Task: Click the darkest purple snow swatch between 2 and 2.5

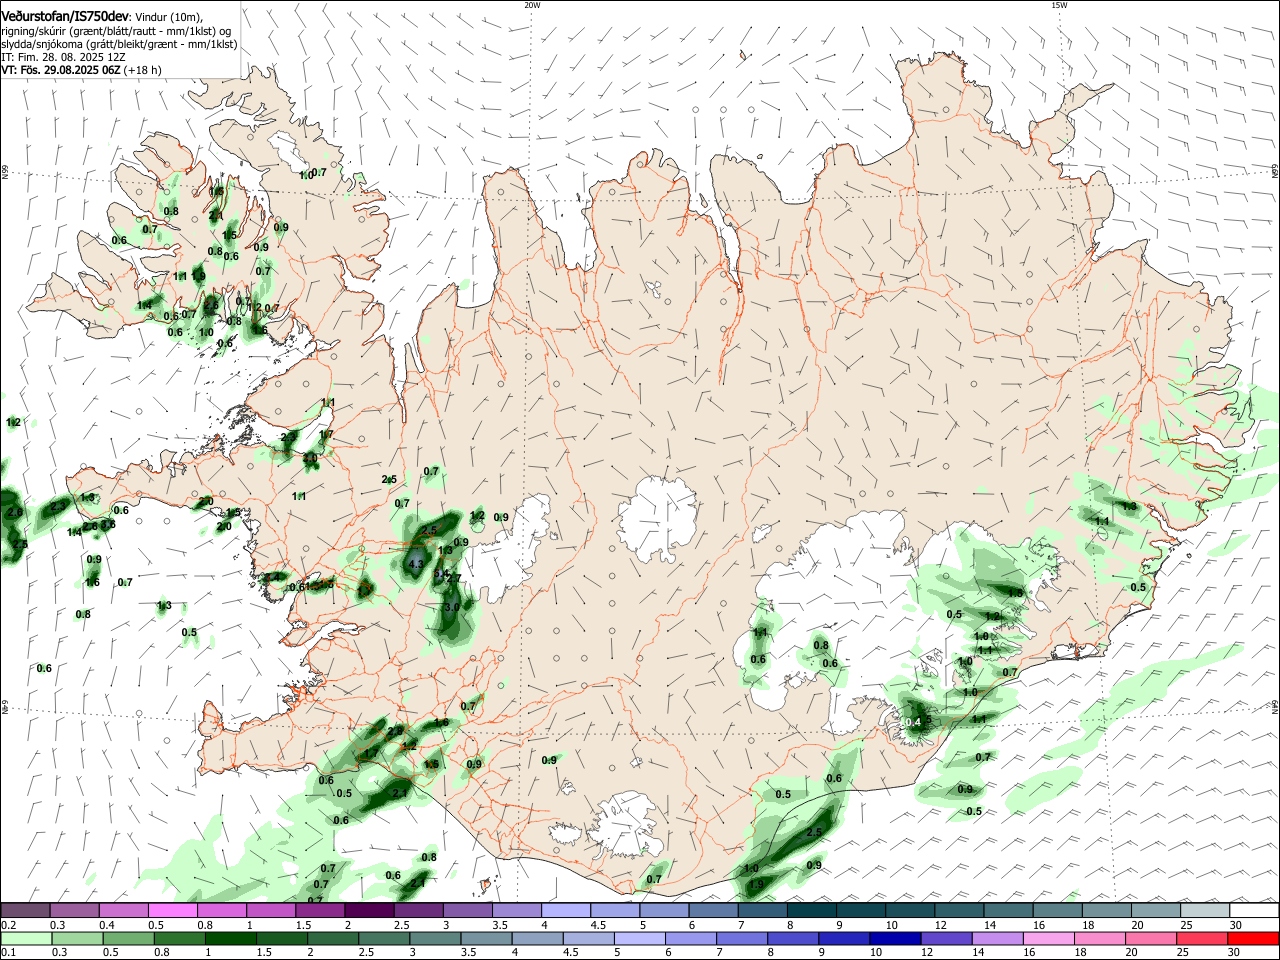Action: [369, 911]
